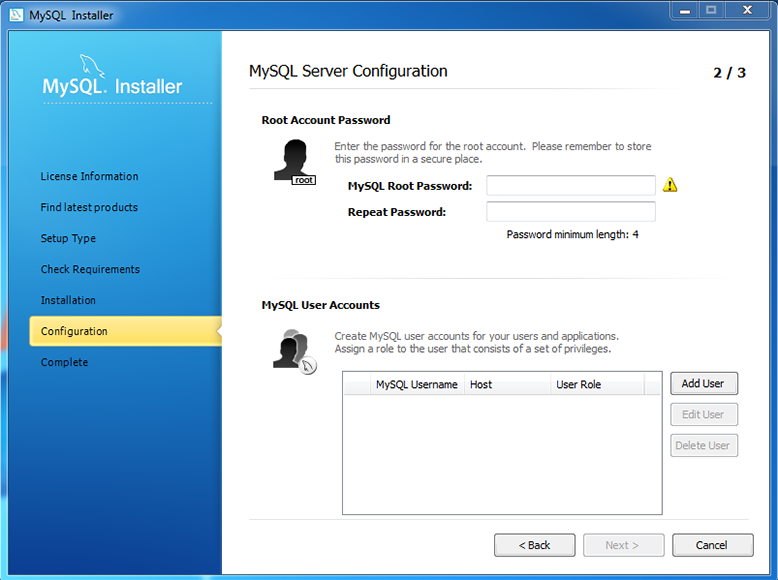
Task: Select the highlighted Configuration step
Action: 125,331
